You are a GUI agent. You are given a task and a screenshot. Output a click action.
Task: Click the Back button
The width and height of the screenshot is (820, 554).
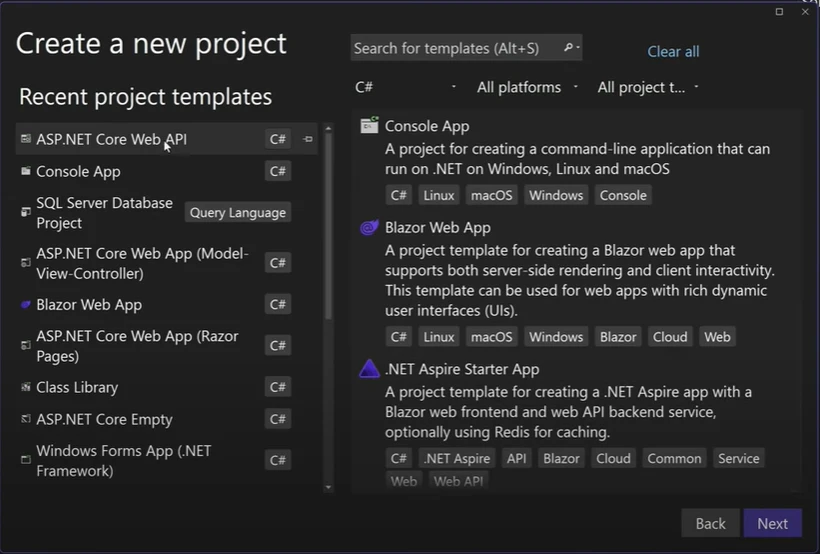point(710,523)
